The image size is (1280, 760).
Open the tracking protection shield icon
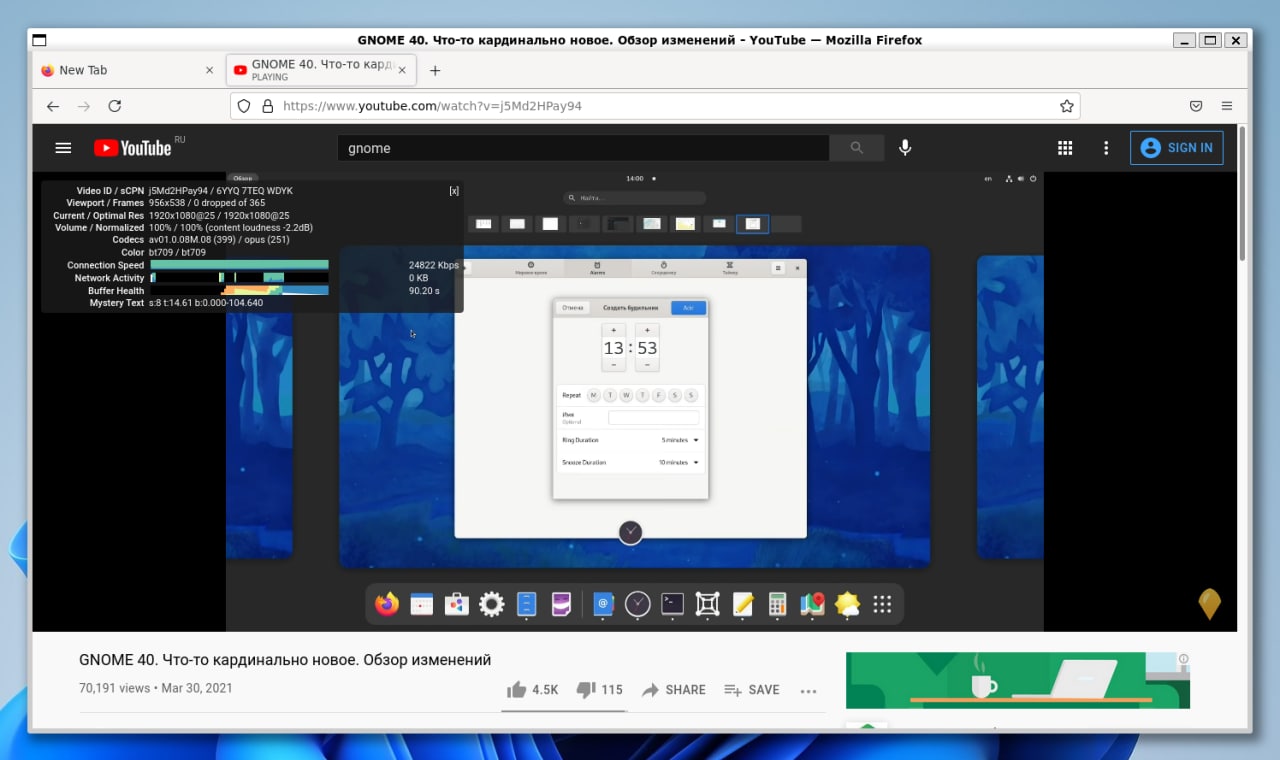pyautogui.click(x=244, y=106)
